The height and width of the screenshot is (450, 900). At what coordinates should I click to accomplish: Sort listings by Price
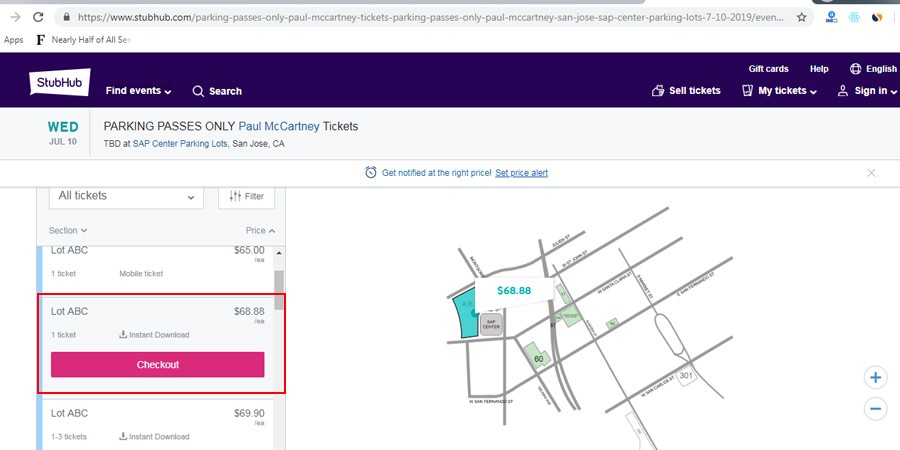click(x=260, y=231)
